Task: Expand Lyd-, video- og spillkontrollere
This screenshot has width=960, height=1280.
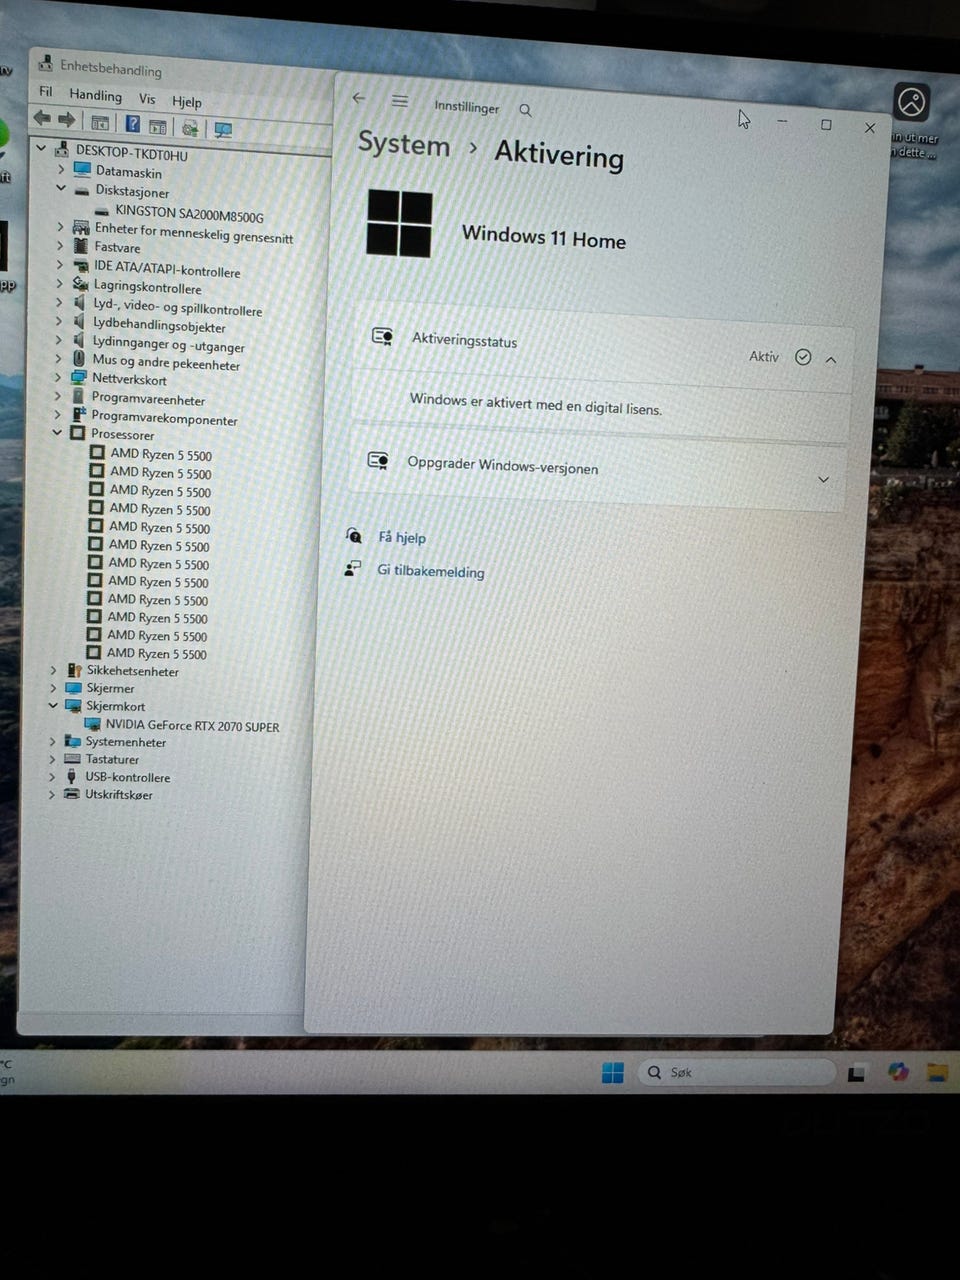Action: (x=59, y=302)
